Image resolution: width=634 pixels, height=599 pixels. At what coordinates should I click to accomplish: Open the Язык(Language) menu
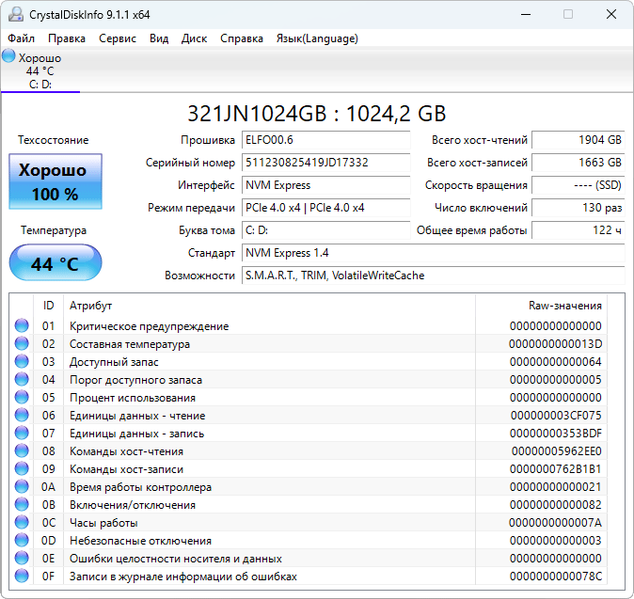coord(316,38)
